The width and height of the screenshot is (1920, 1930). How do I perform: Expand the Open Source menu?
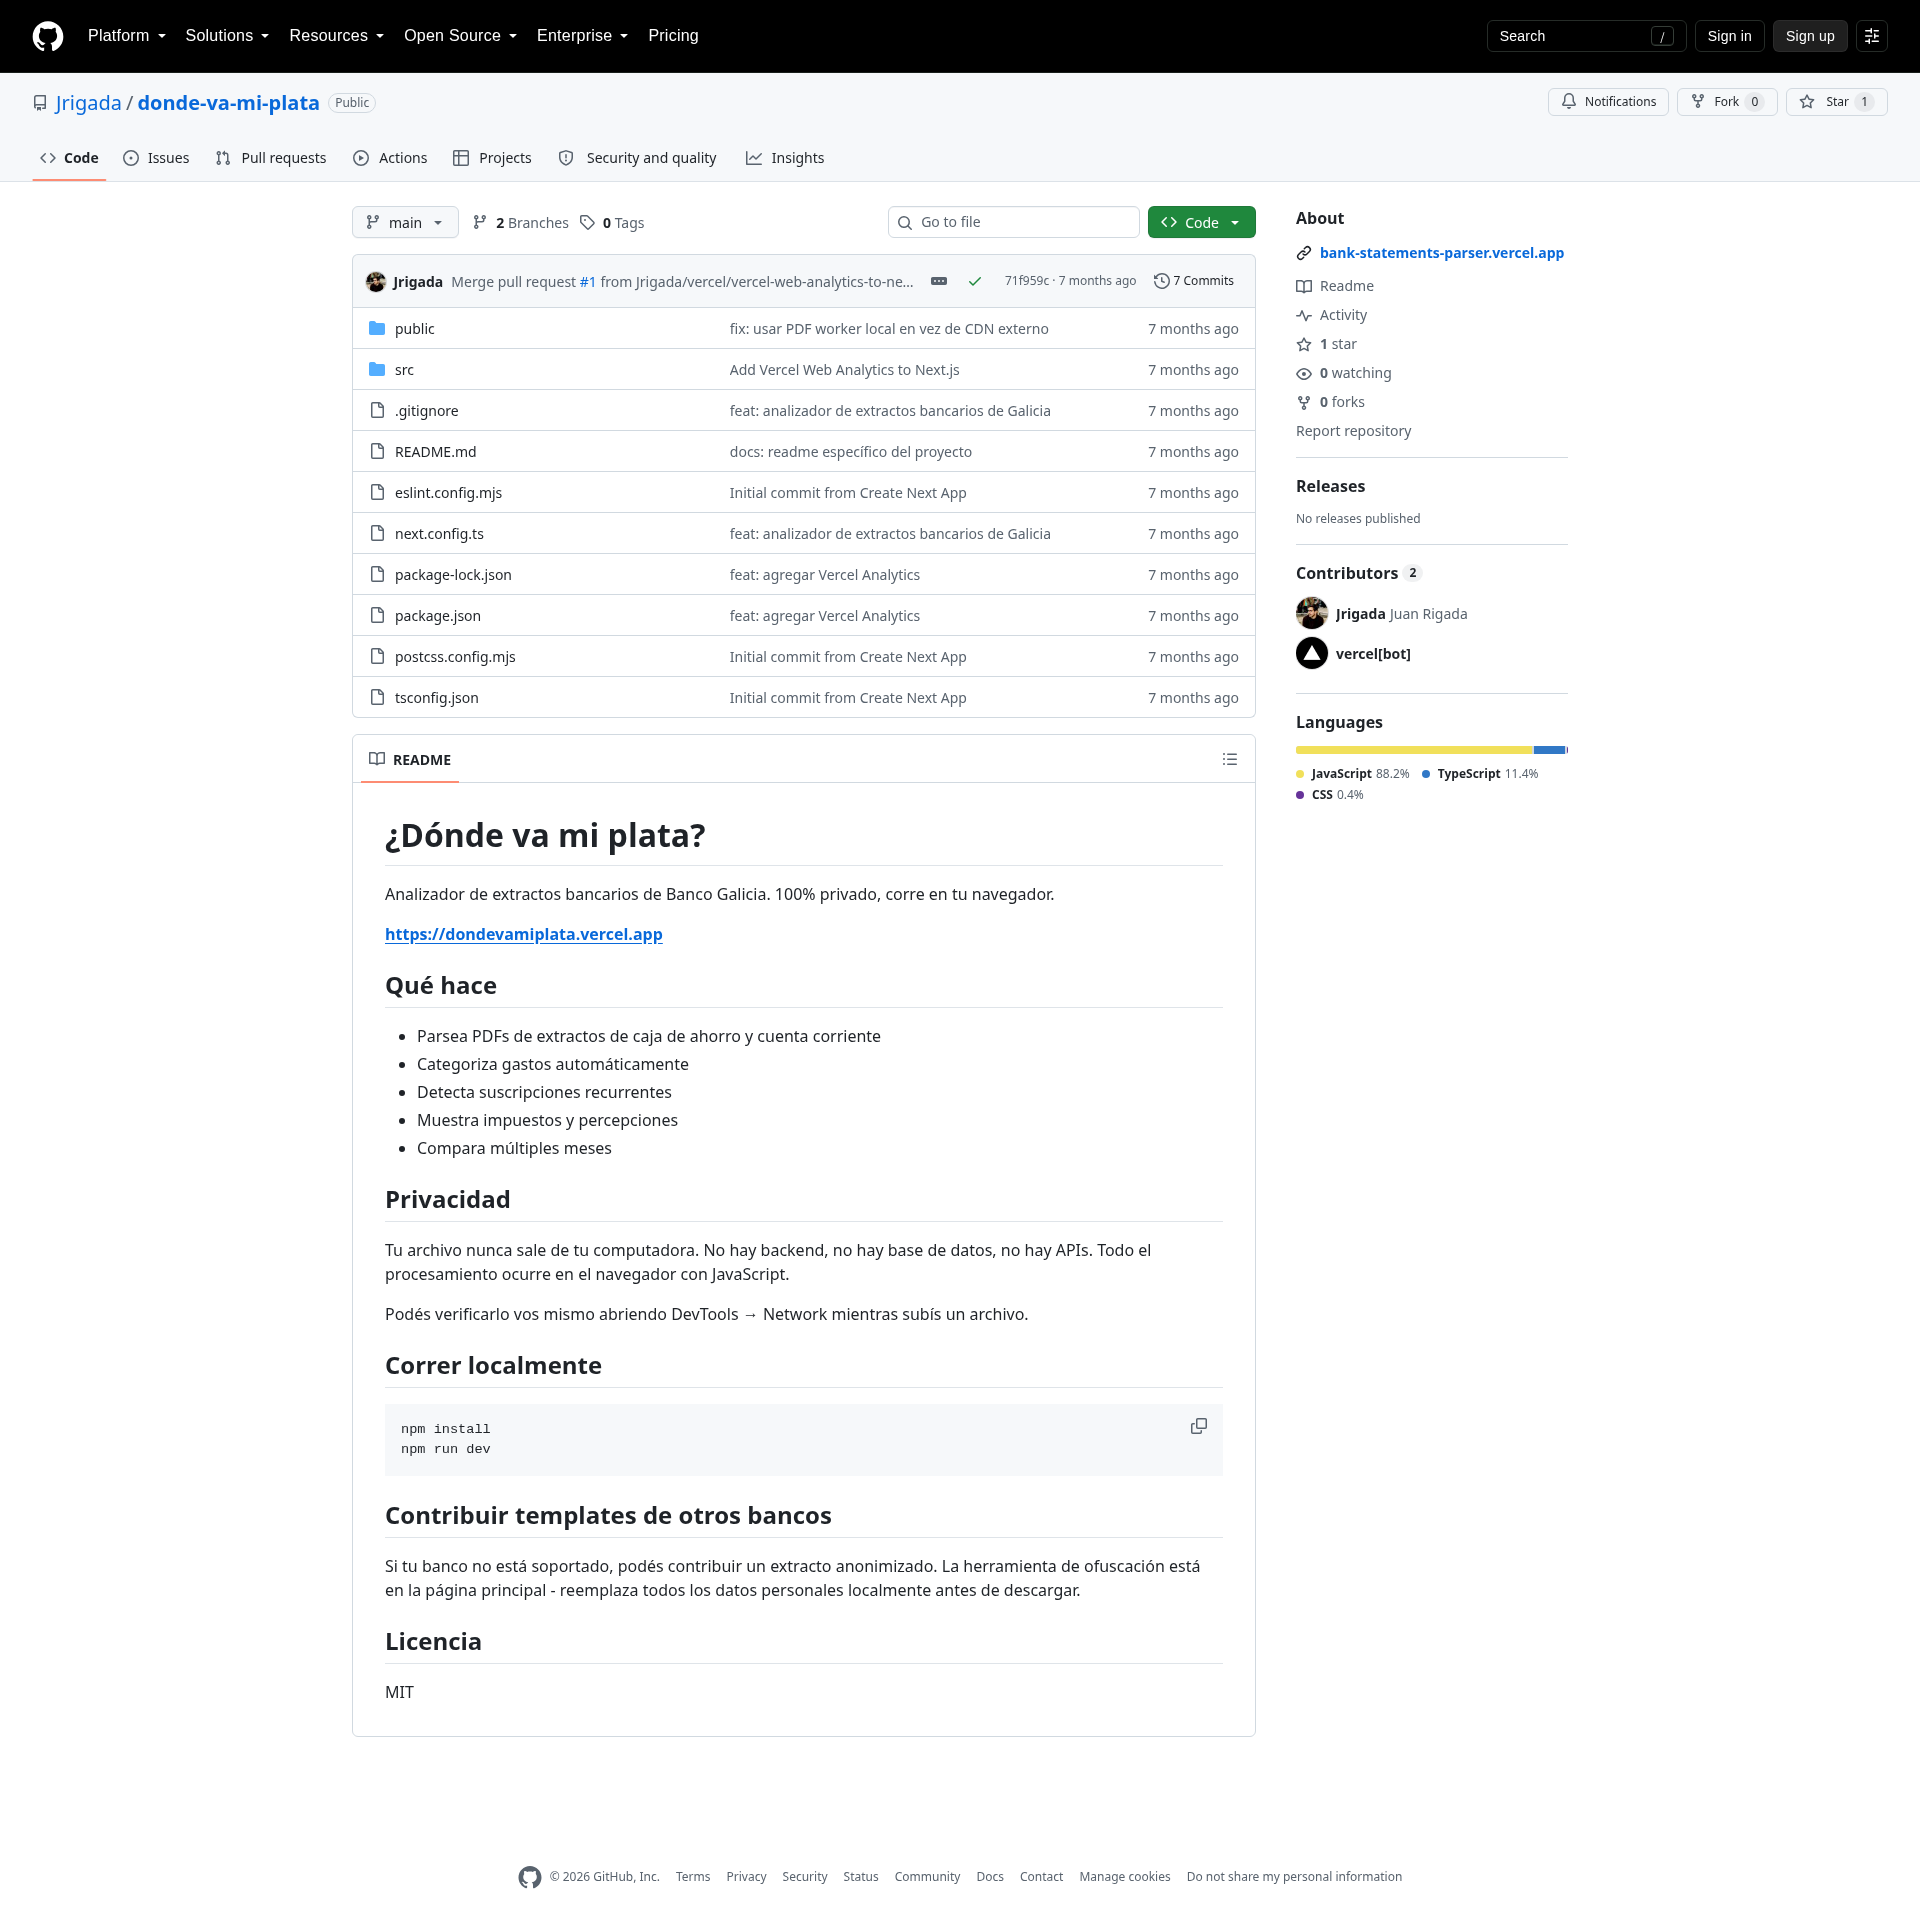[460, 36]
